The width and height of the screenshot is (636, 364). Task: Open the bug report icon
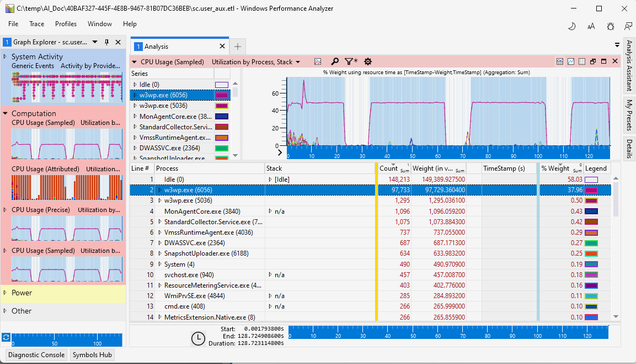(610, 26)
